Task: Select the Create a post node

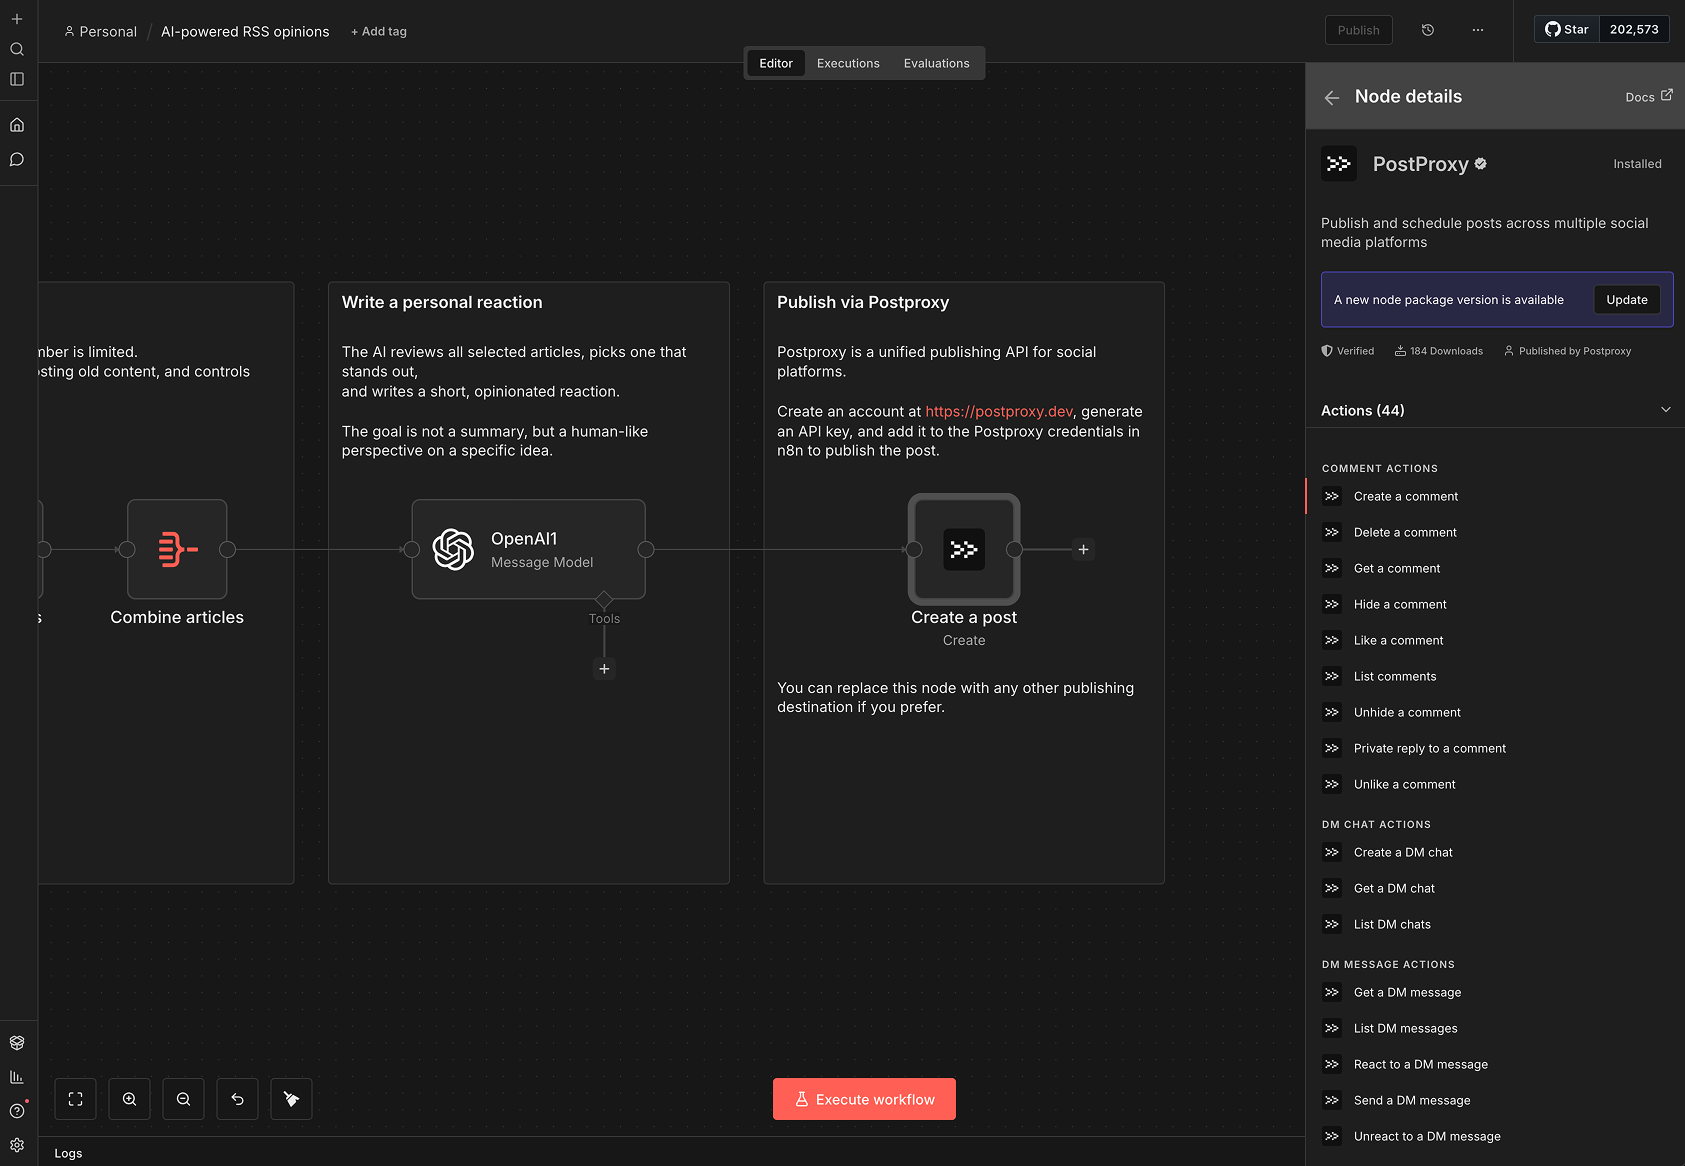Action: (964, 549)
